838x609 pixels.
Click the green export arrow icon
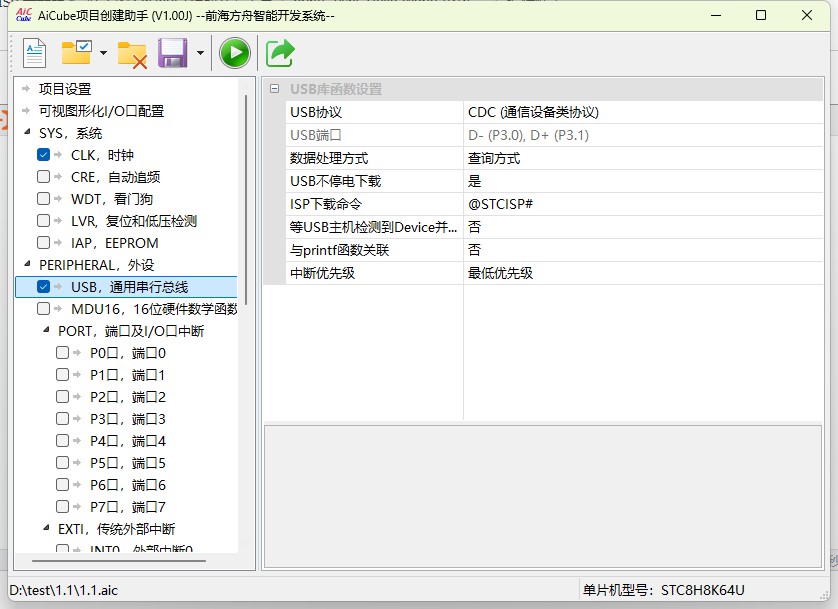[280, 53]
